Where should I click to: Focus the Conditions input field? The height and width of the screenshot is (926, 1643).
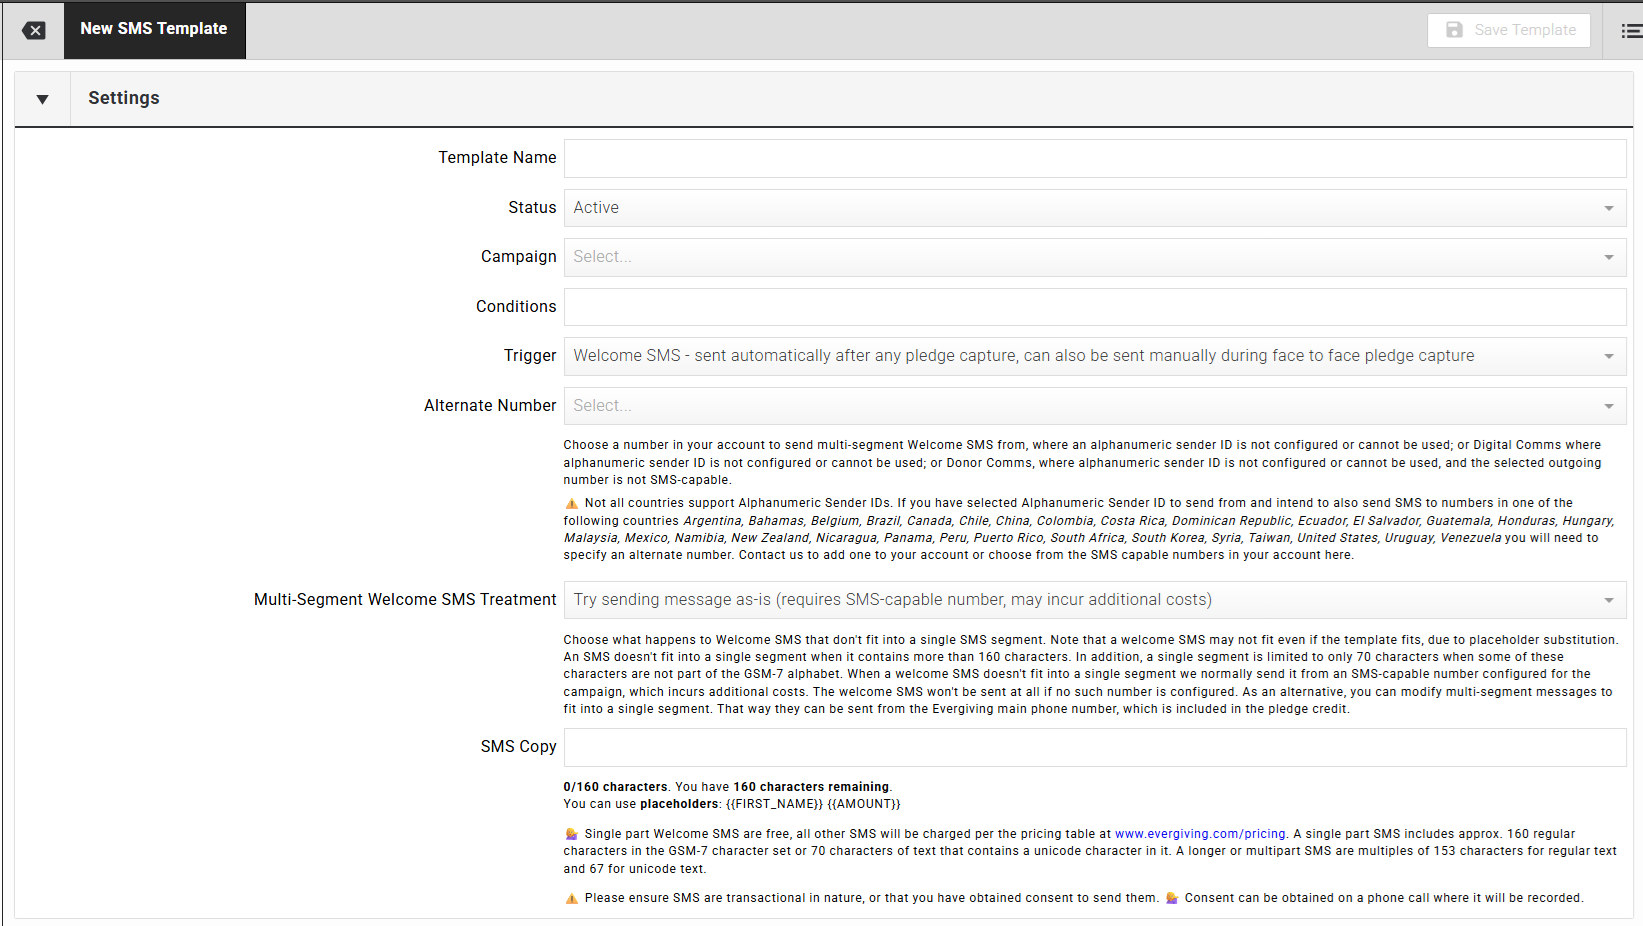pyautogui.click(x=1094, y=307)
